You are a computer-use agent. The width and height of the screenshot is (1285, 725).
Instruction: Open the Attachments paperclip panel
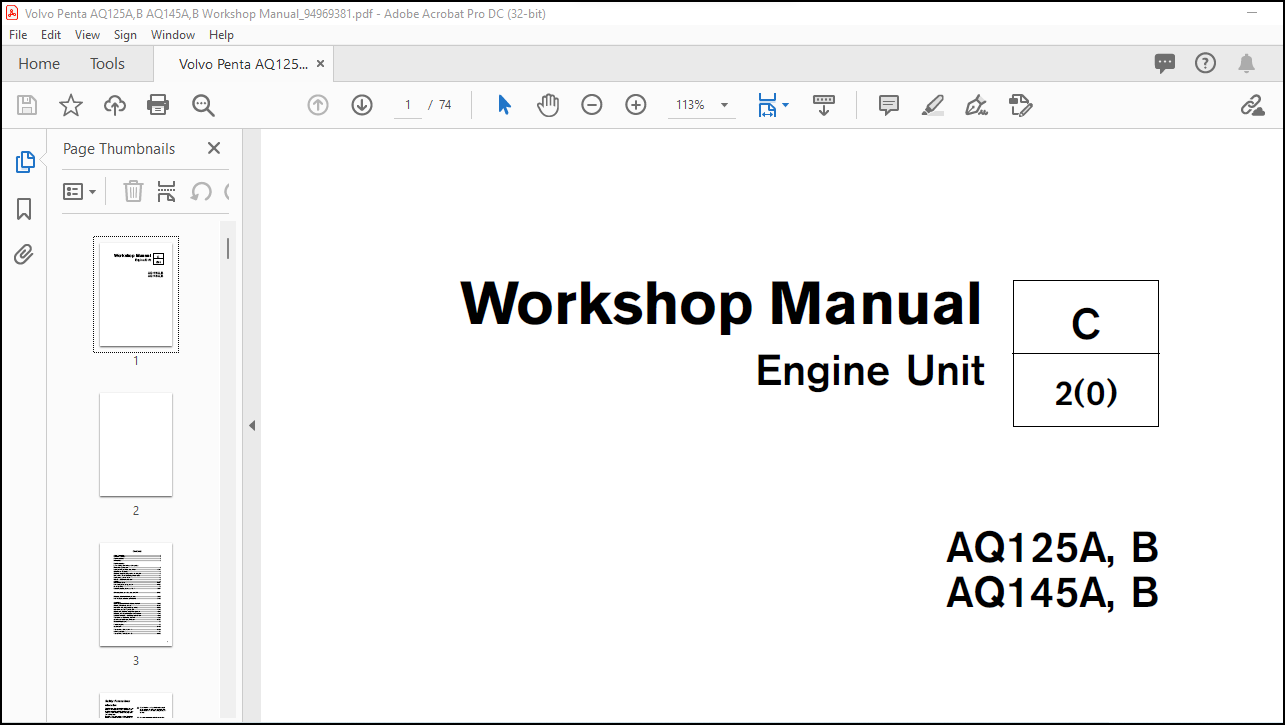24,254
